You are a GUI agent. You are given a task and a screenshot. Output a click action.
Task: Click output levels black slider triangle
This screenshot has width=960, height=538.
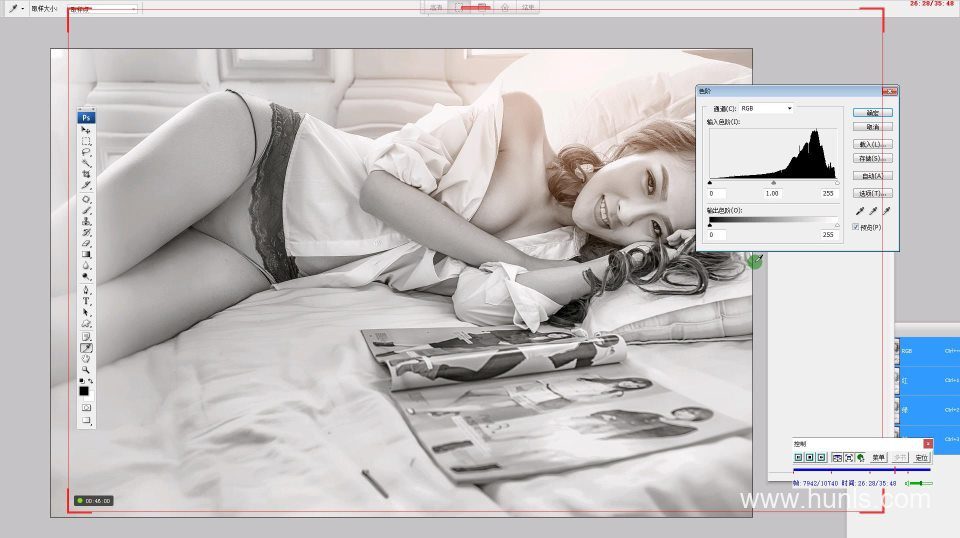pyautogui.click(x=710, y=225)
